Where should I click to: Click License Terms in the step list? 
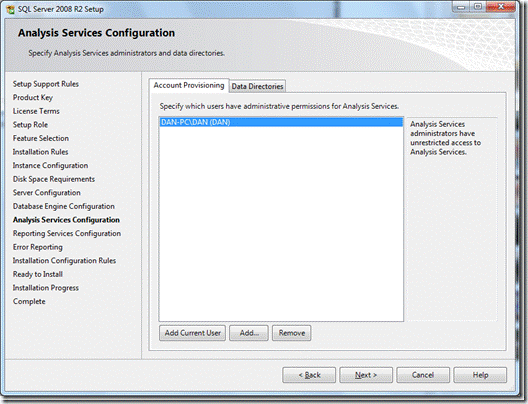36,111
